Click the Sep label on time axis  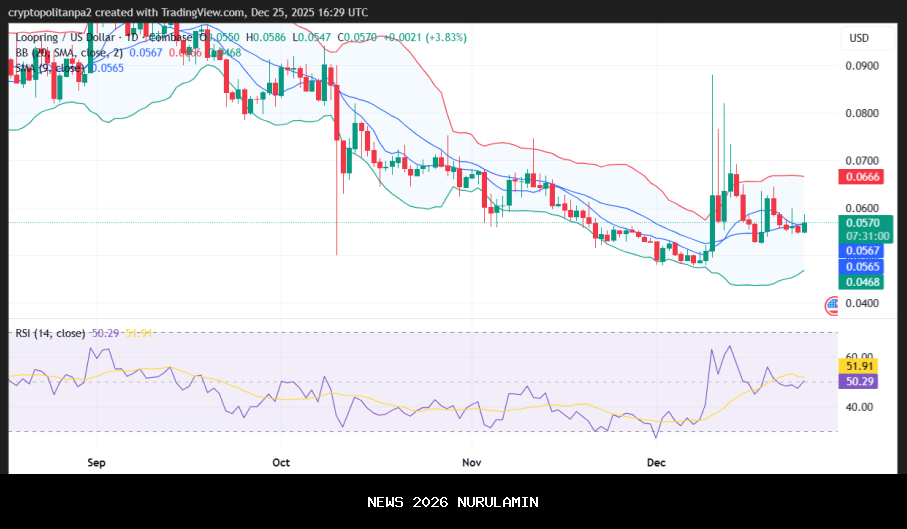pyautogui.click(x=97, y=463)
